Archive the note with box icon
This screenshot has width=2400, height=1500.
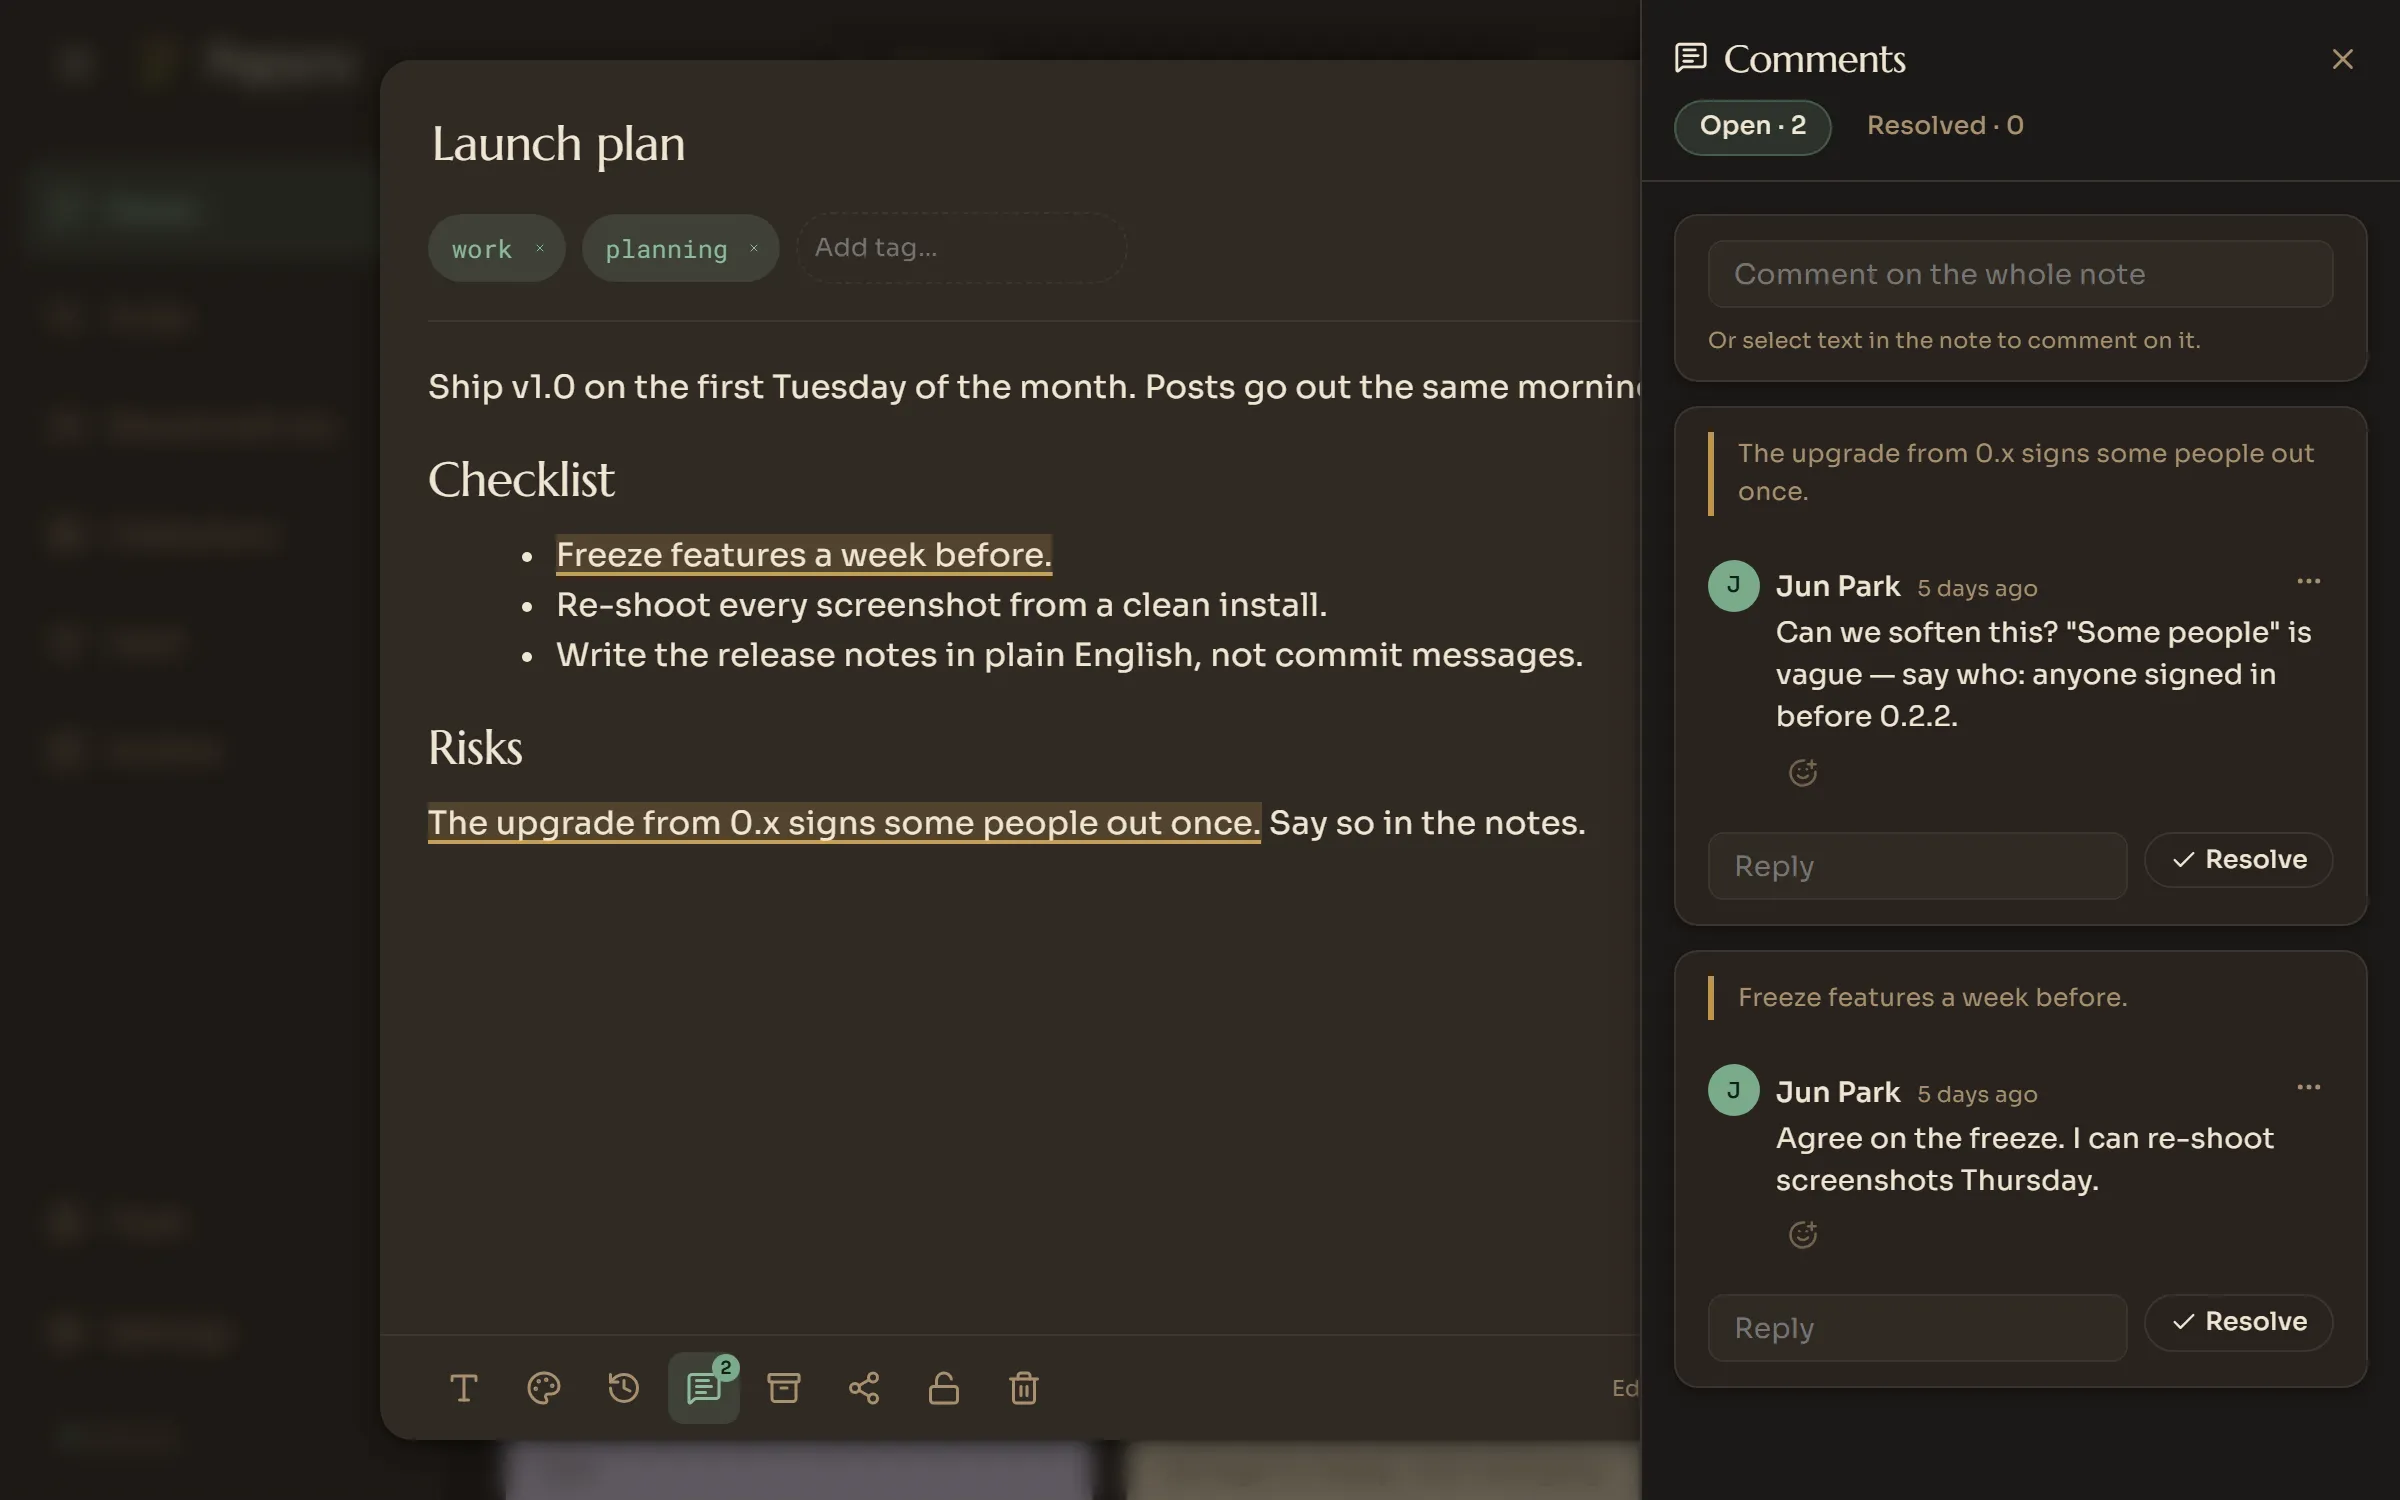pyautogui.click(x=783, y=1387)
